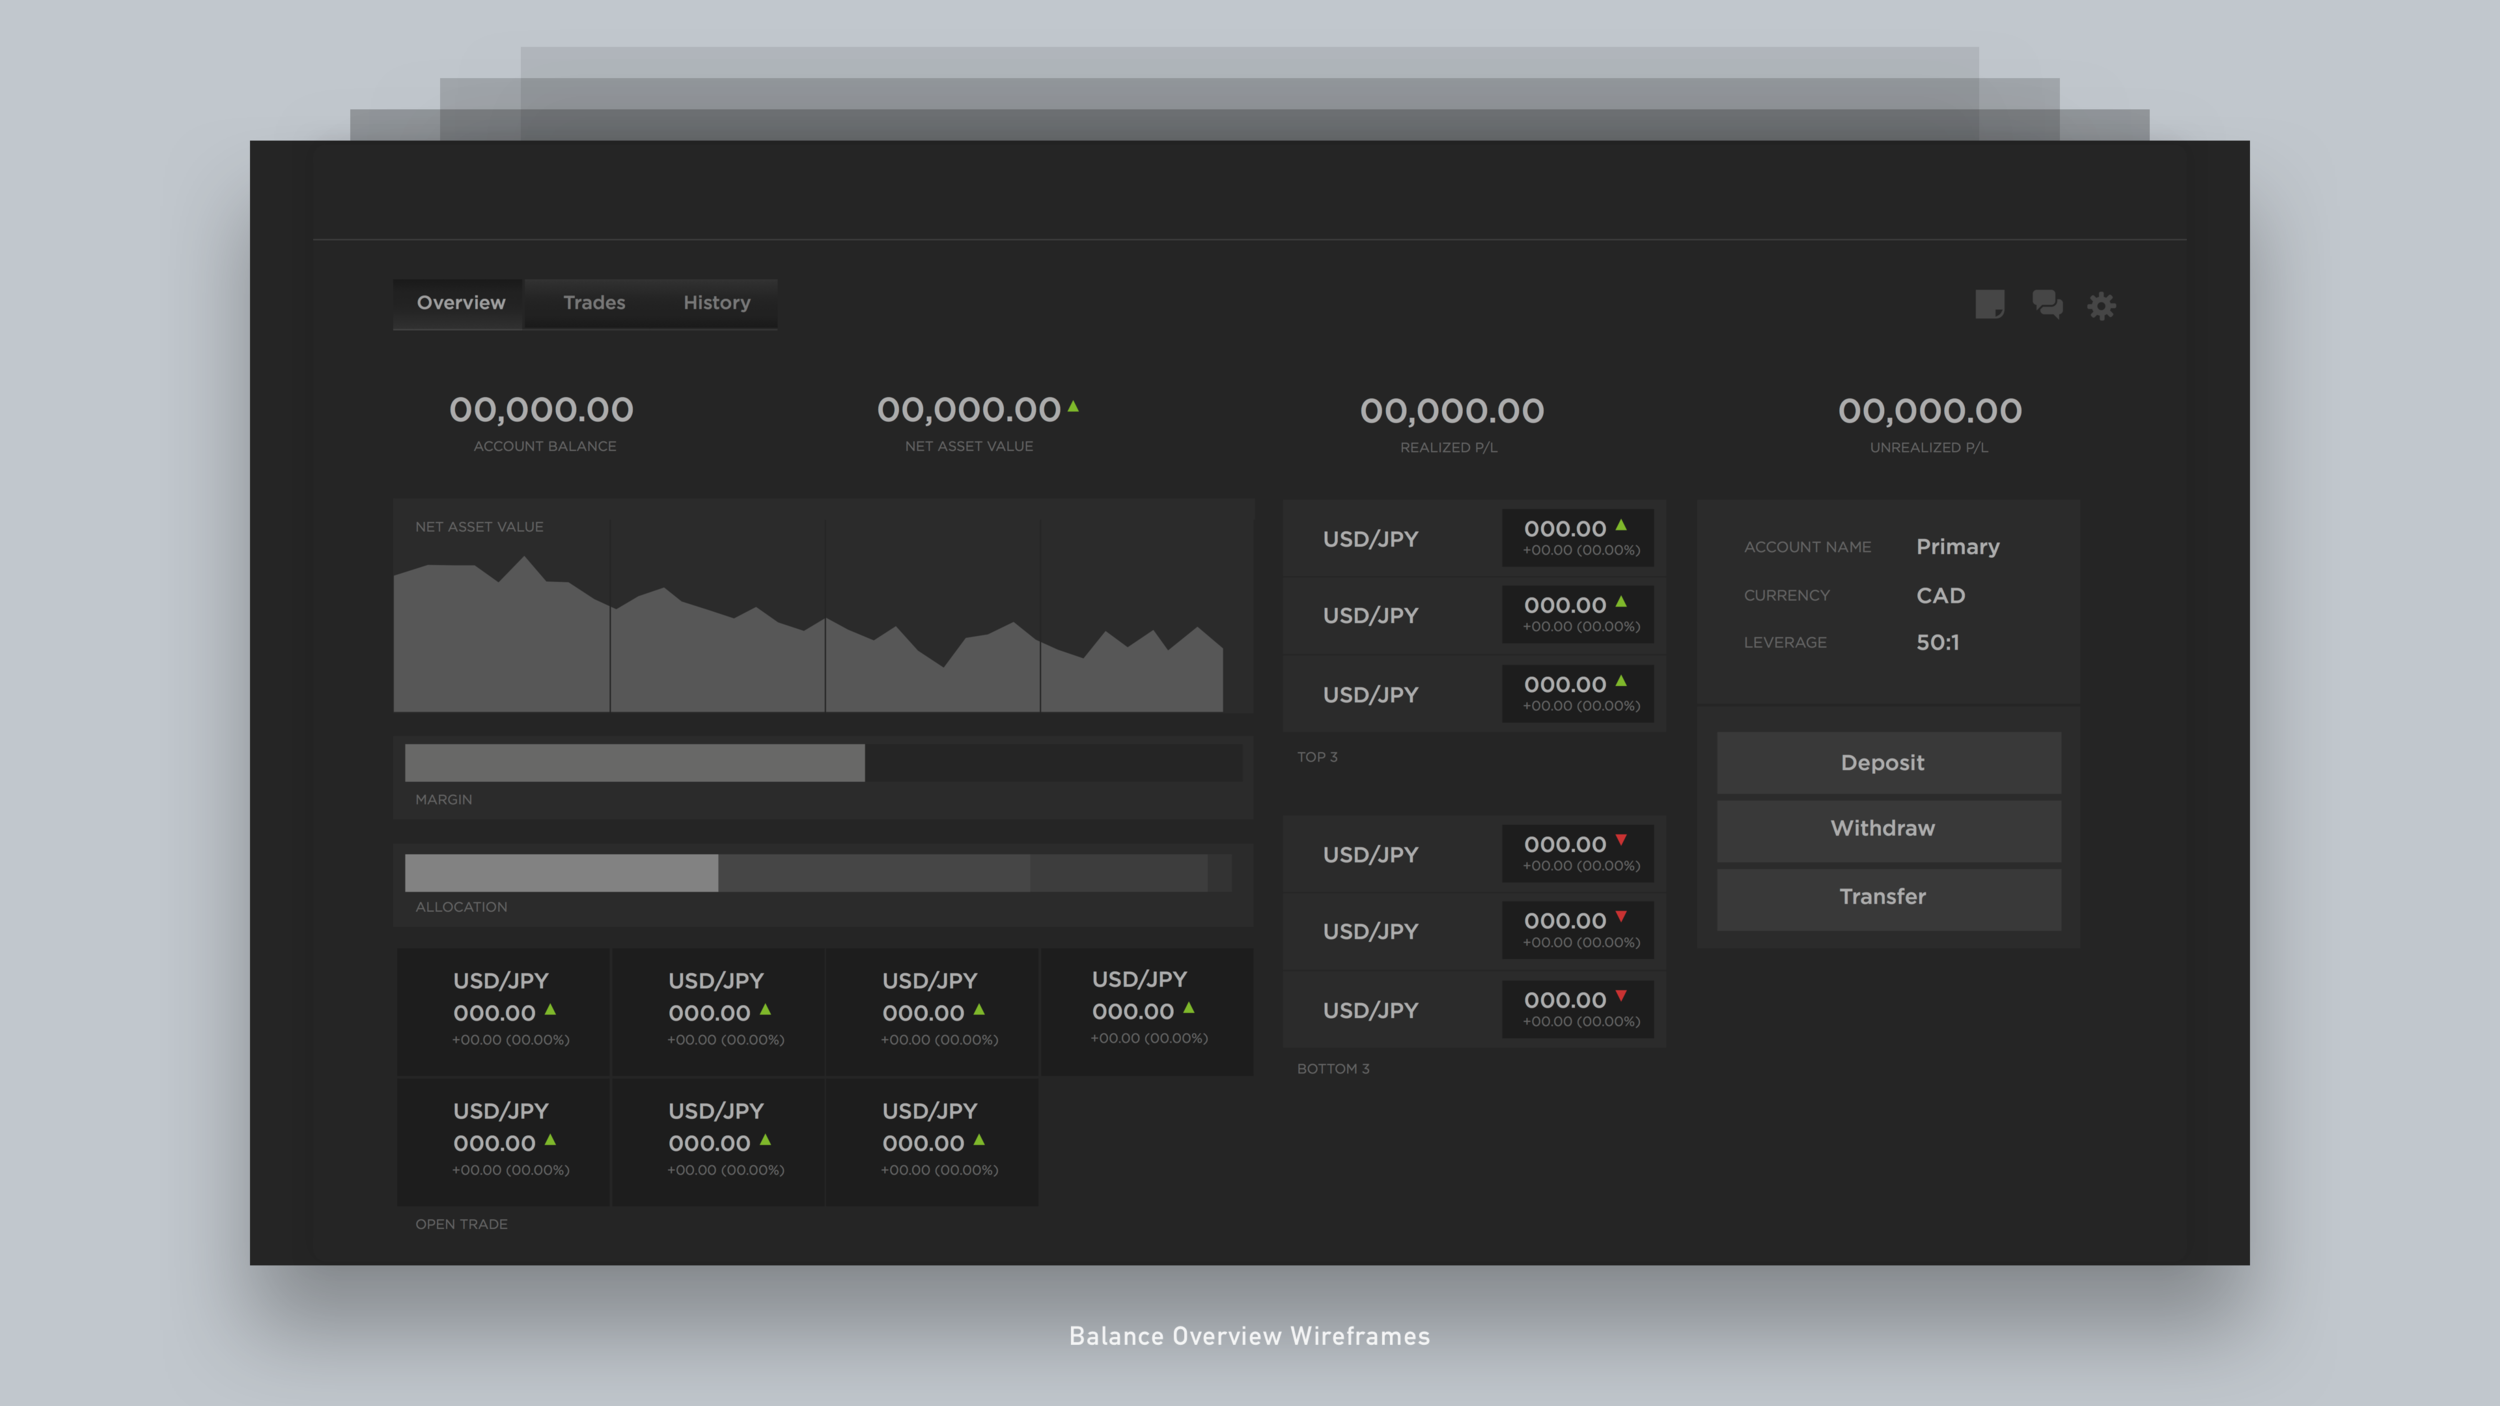
Task: Click the 'LEVERAGE' label
Action: click(1785, 642)
